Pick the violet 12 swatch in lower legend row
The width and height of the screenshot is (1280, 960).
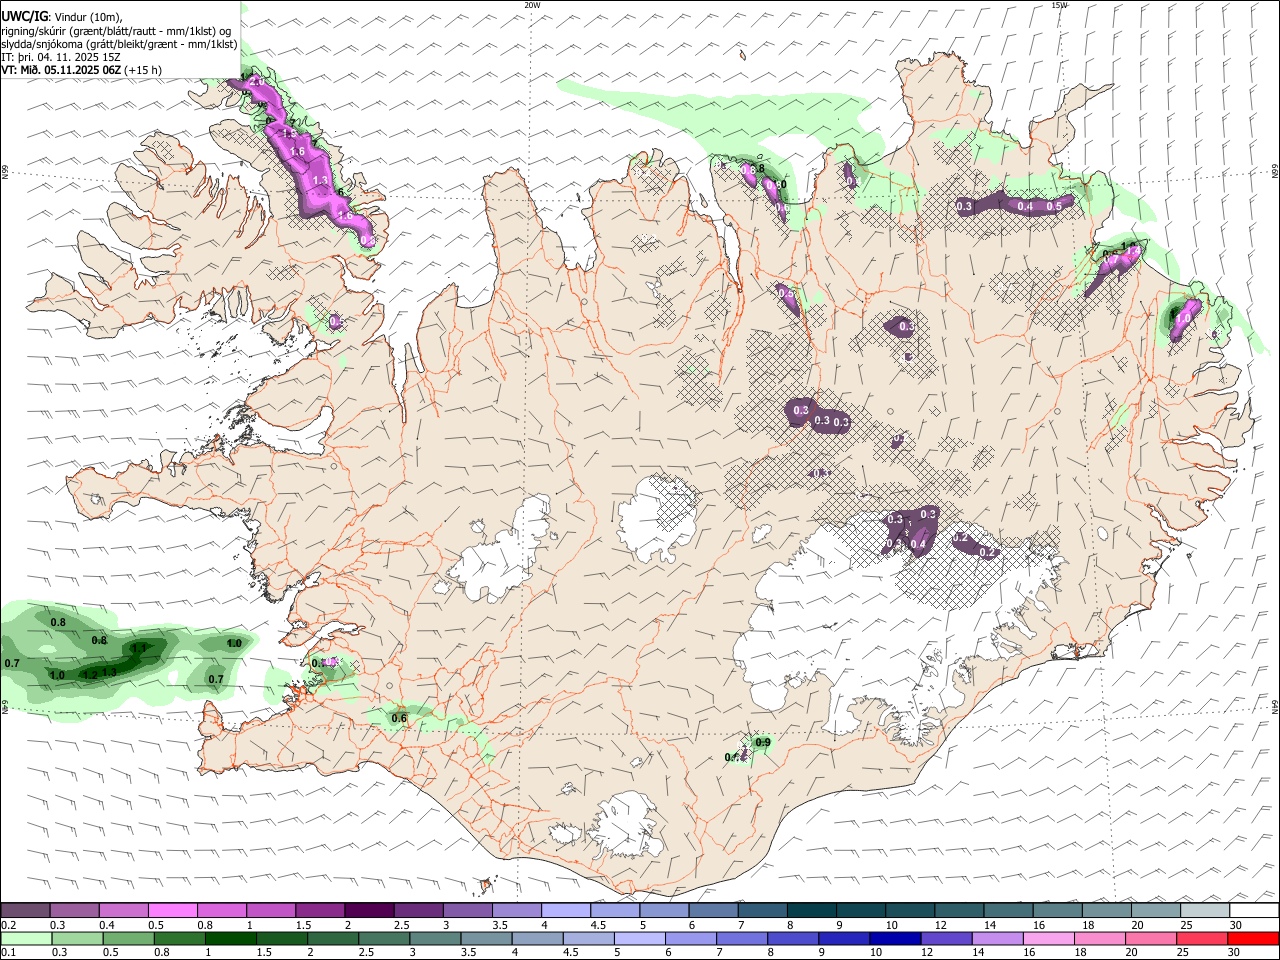point(946,938)
